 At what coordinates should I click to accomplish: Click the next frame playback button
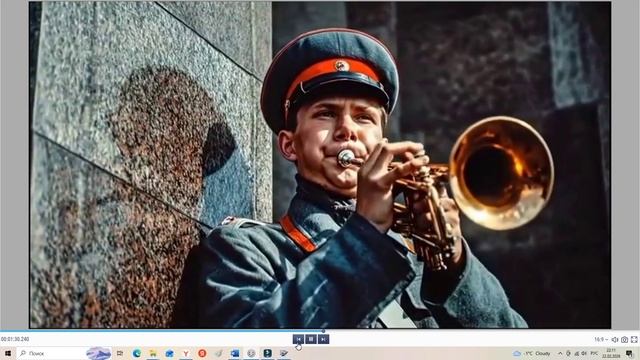pos(324,339)
